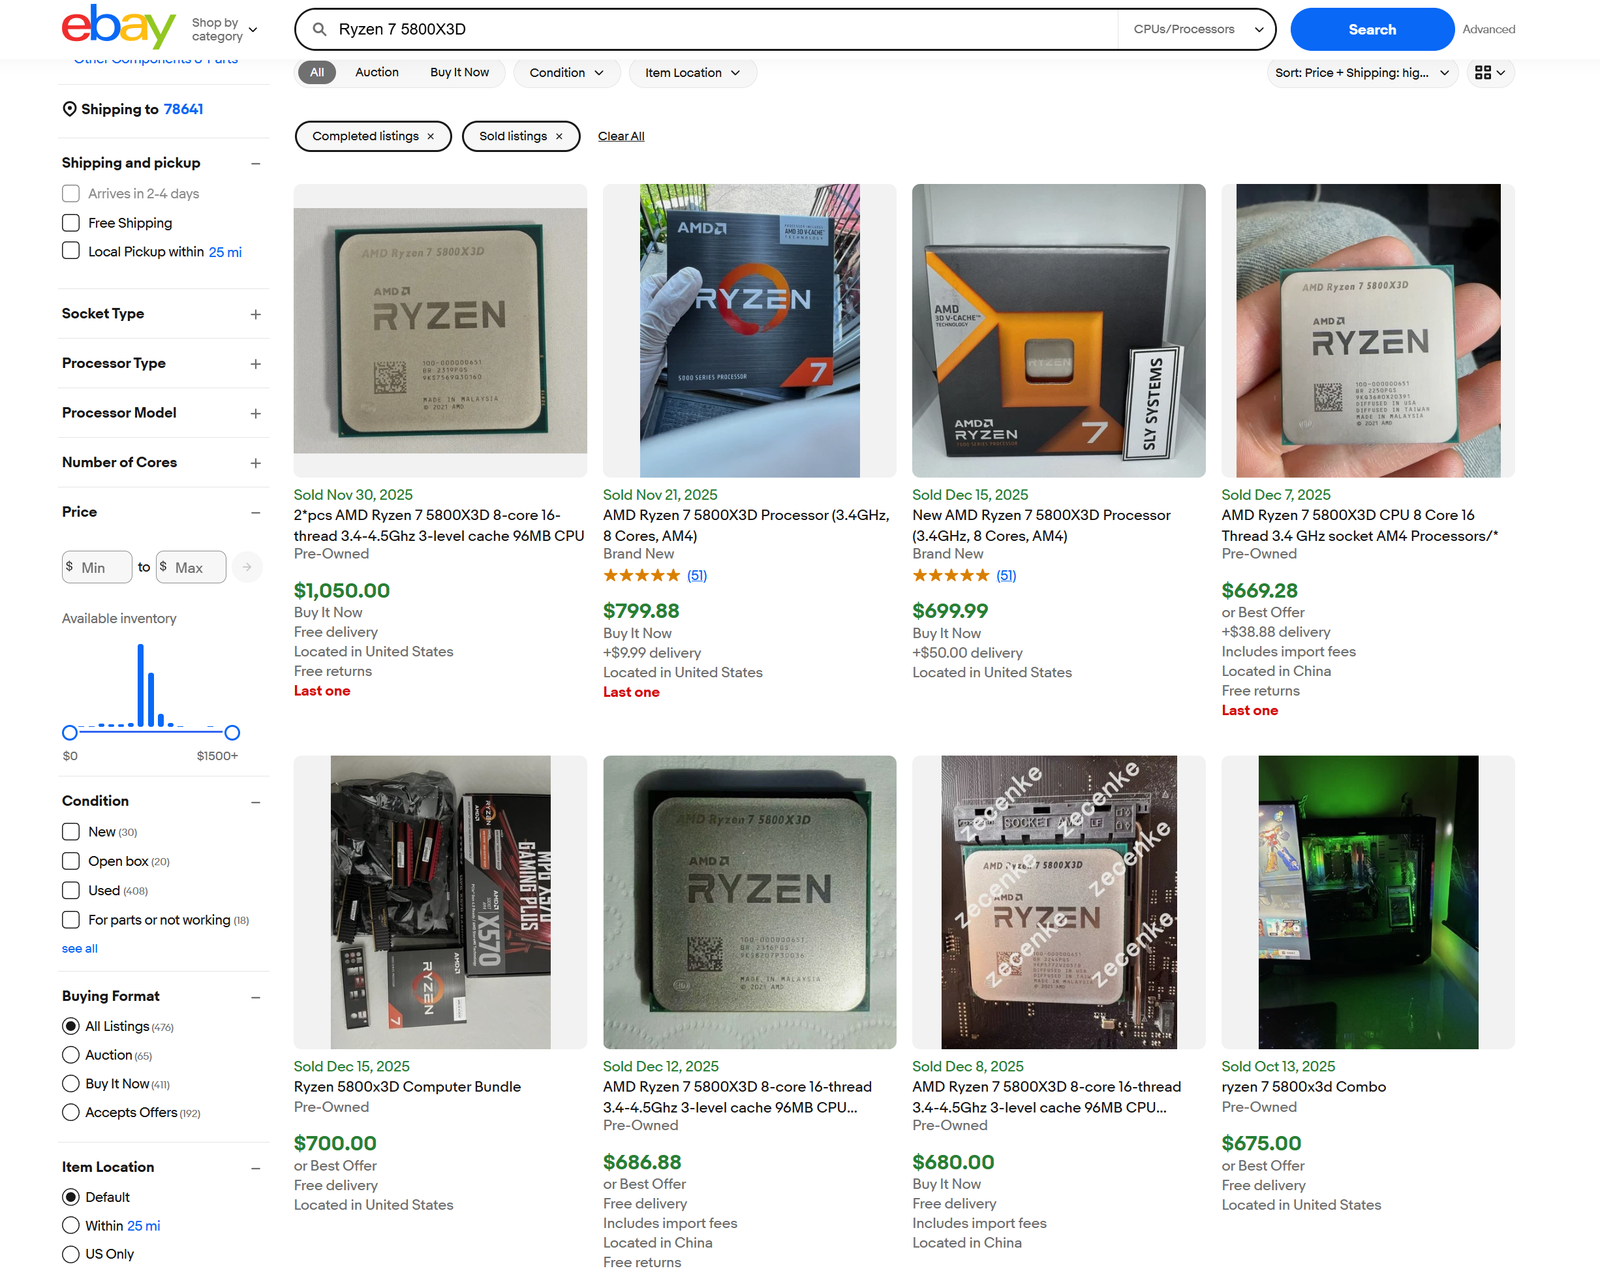Remove the Sold listings filter chip
1600x1273 pixels.
[x=560, y=136]
